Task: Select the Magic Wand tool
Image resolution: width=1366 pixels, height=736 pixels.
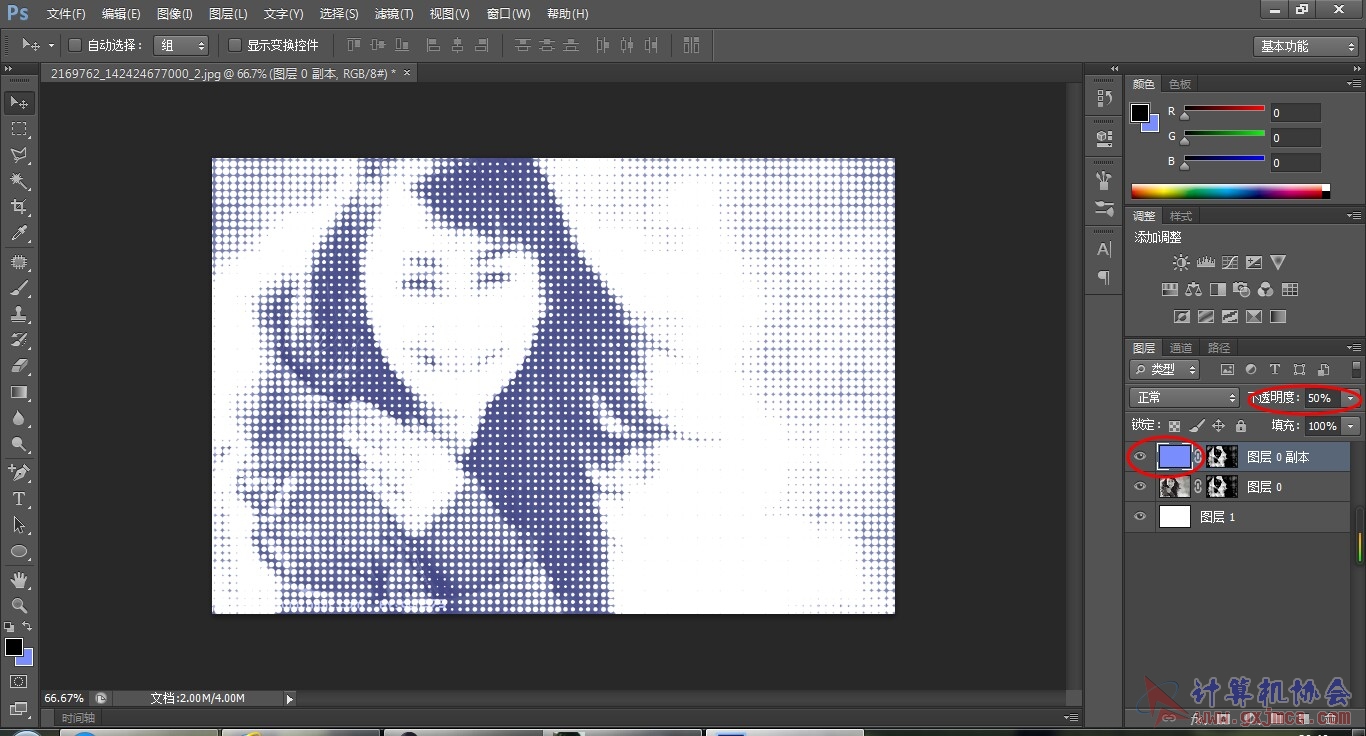Action: (19, 181)
